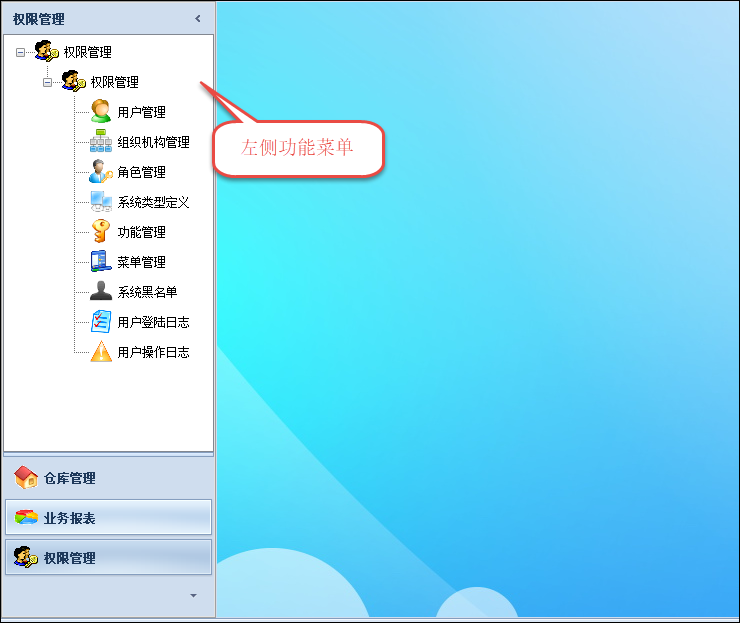Open the 用户登陆日志 tree entry
The width and height of the screenshot is (740, 623).
coord(153,322)
